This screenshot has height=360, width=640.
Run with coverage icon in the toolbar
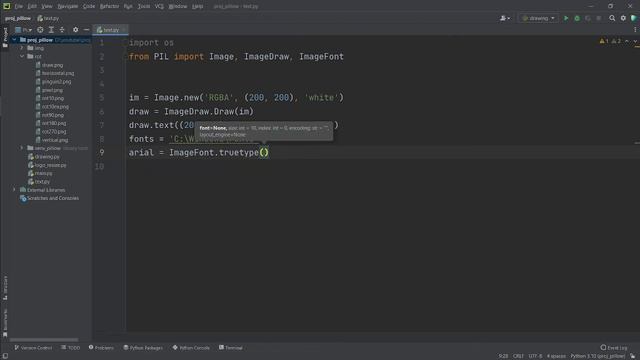click(588, 18)
